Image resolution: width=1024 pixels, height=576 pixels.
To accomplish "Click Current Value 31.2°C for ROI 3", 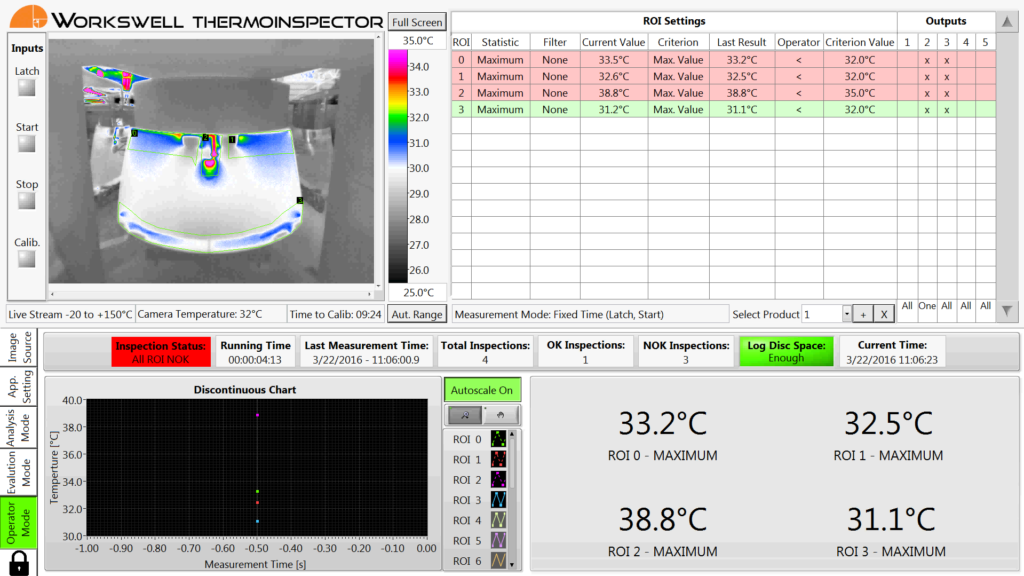I will click(614, 110).
